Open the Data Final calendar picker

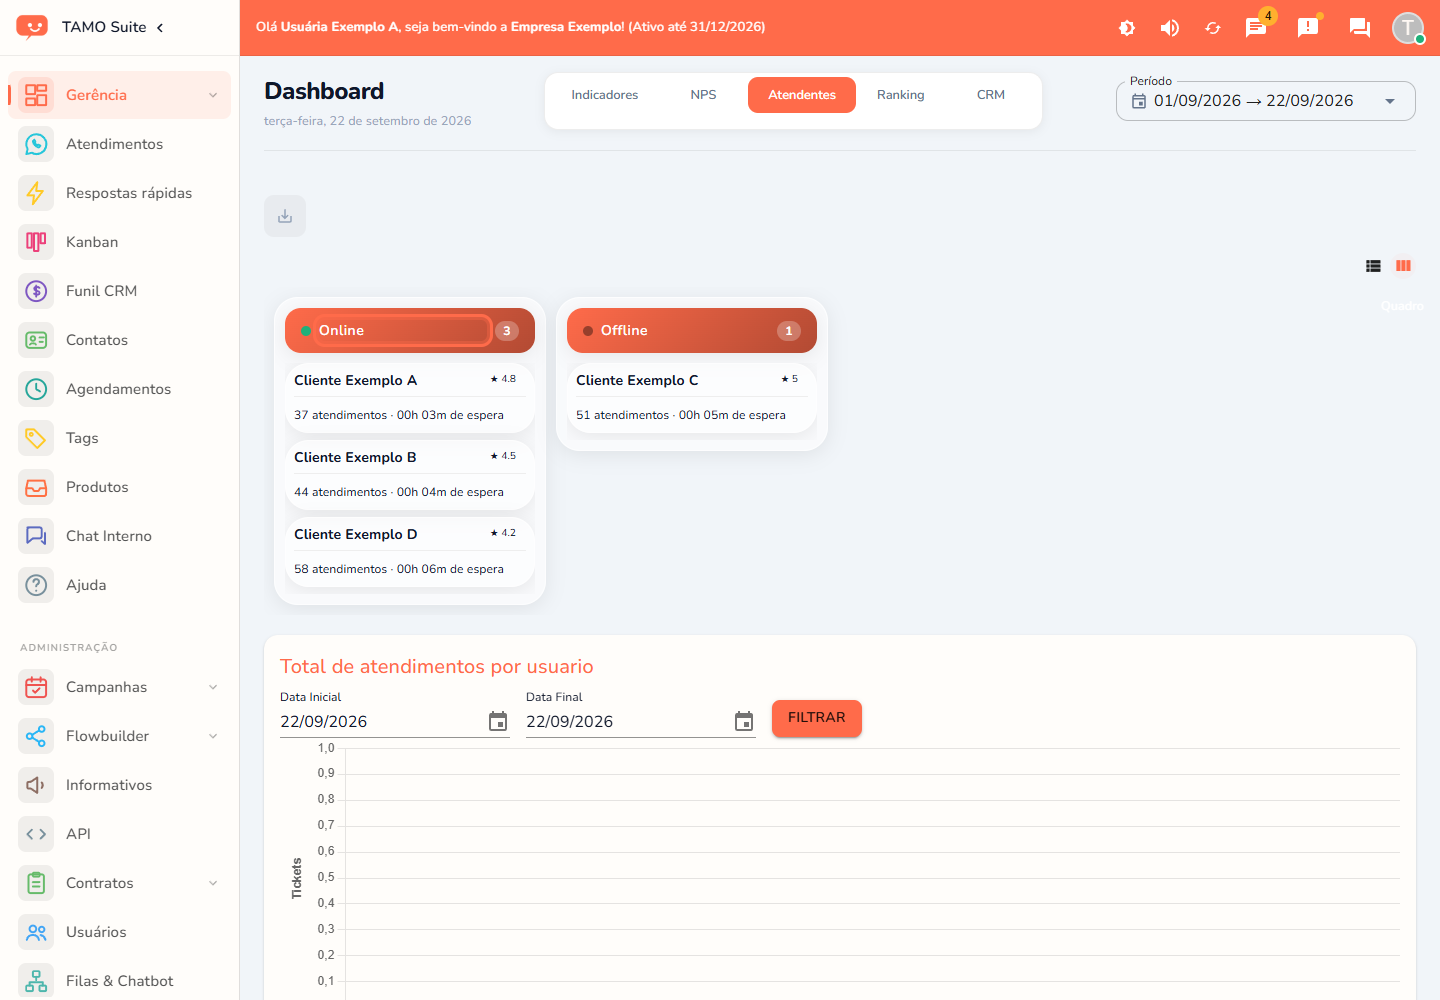point(744,722)
